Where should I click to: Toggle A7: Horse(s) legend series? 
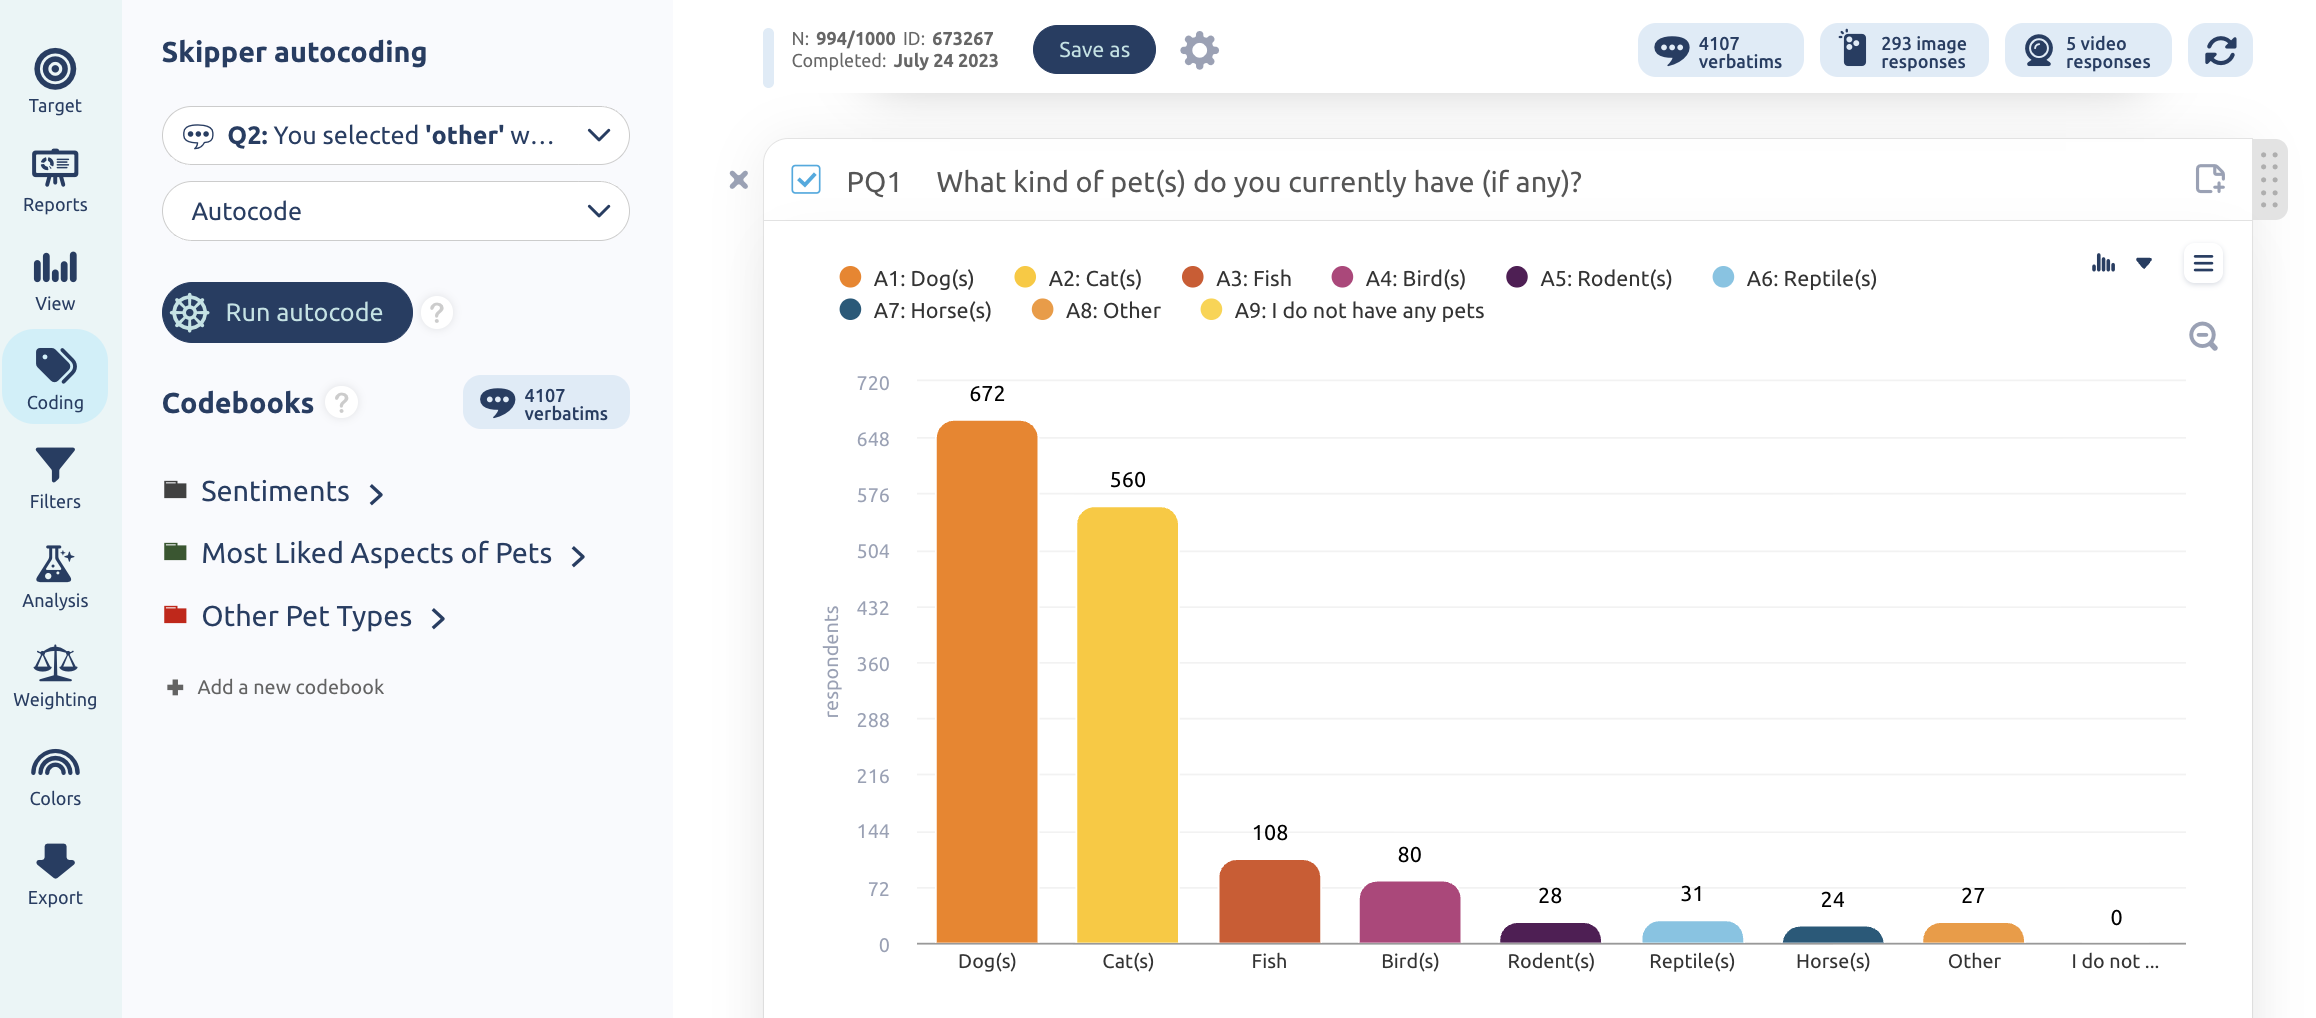[915, 310]
